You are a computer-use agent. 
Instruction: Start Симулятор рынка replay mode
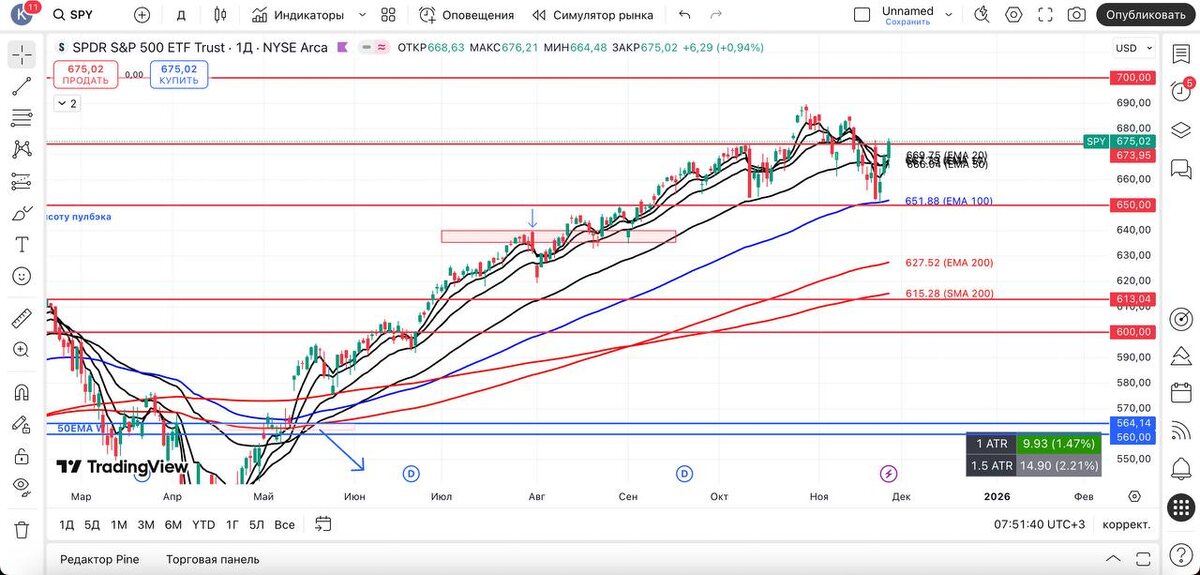592,15
